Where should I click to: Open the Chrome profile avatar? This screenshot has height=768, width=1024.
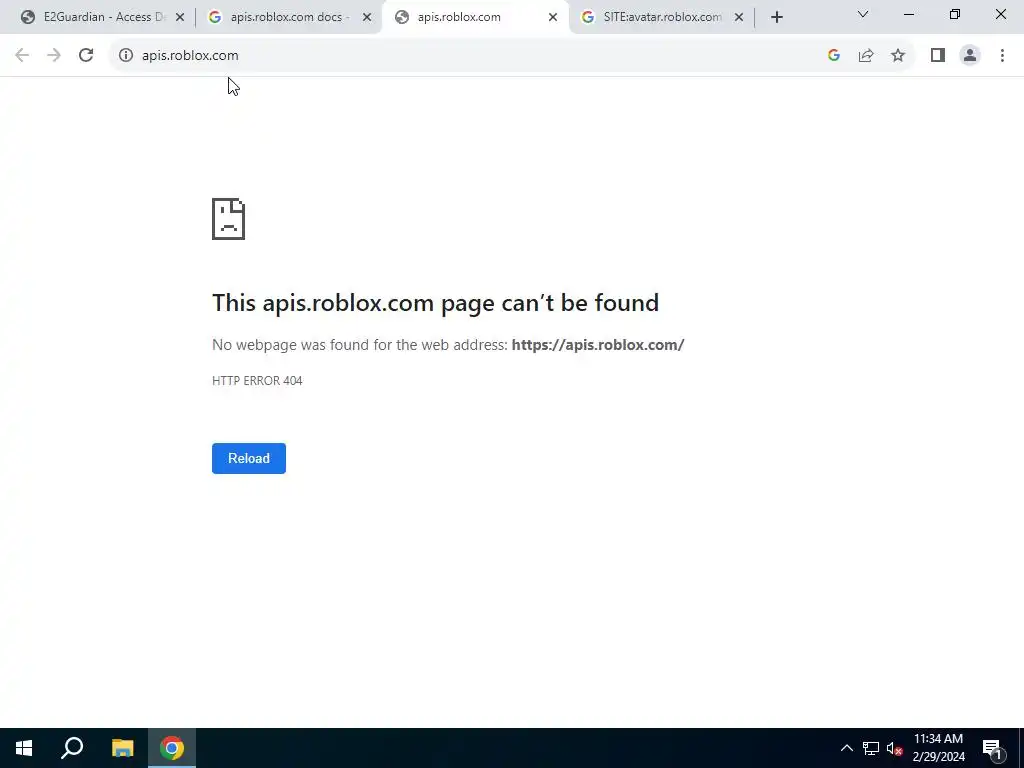tap(970, 56)
